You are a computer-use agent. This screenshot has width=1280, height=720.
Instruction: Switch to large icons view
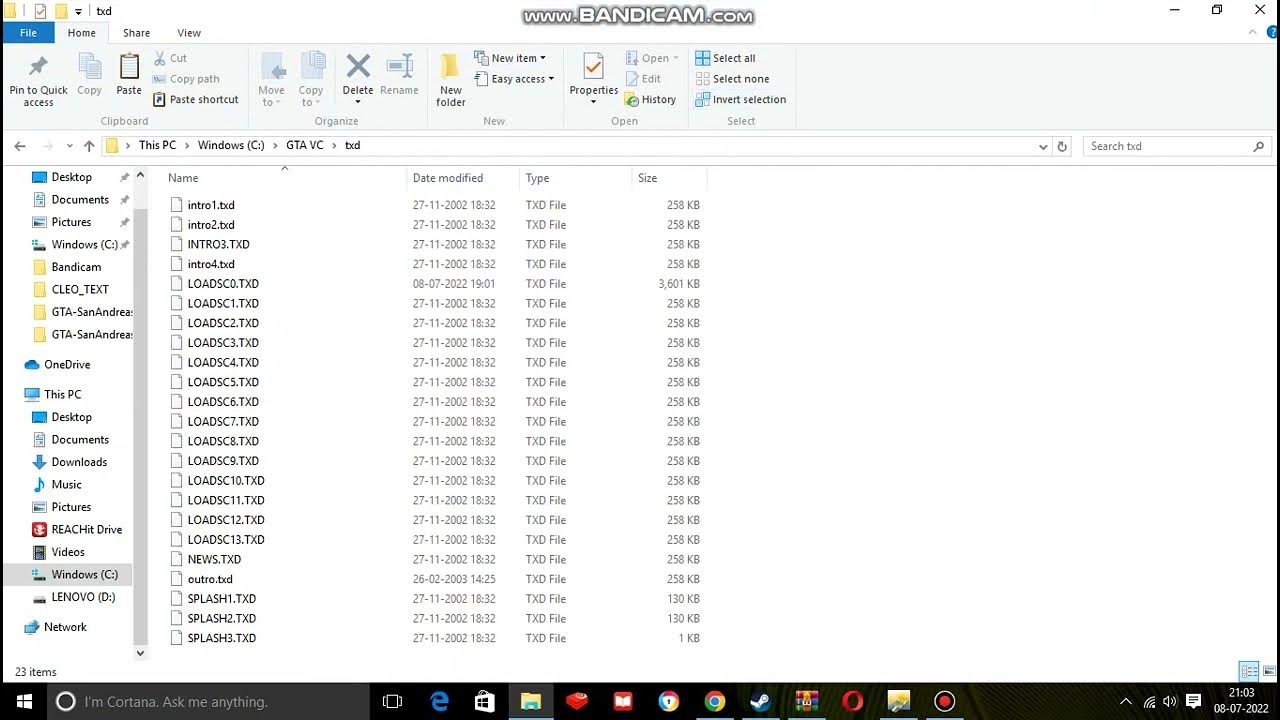click(1269, 671)
